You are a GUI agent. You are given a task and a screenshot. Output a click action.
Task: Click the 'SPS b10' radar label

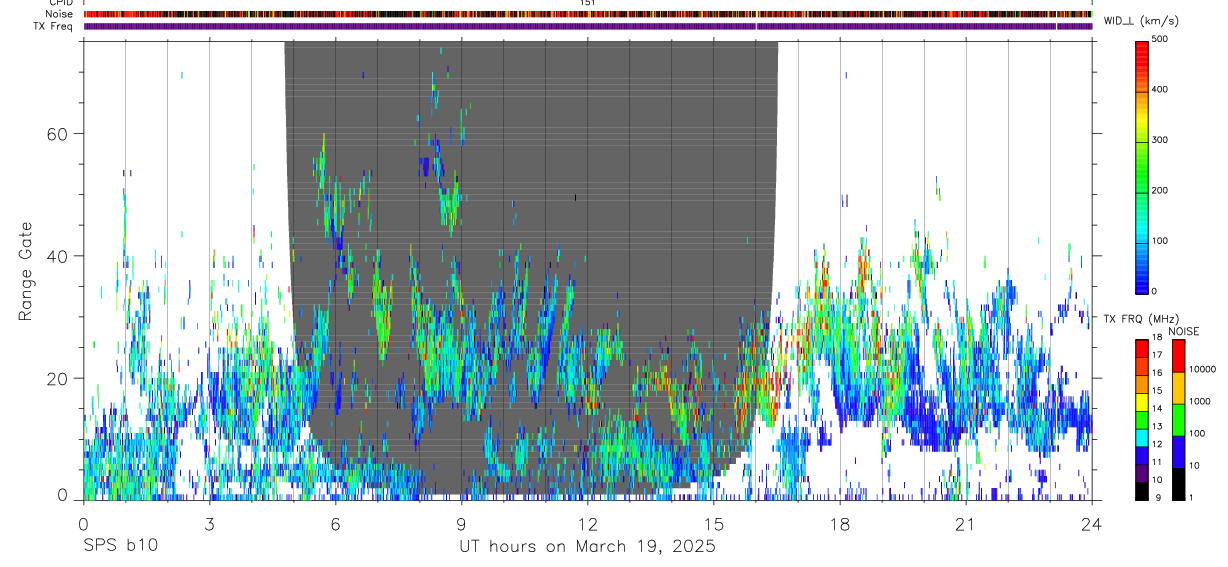point(121,547)
